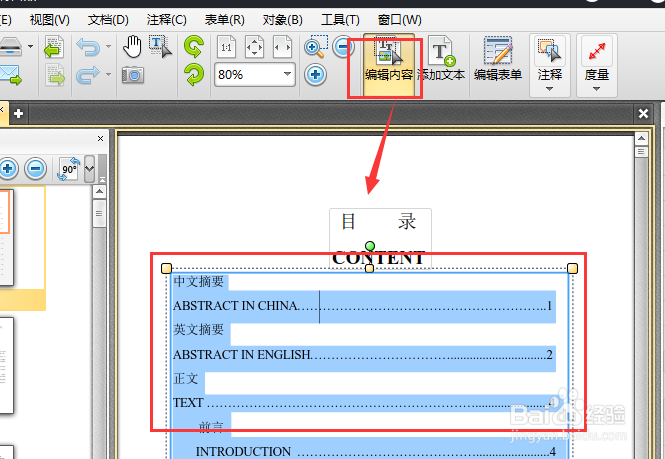Open the undo history dropdown arrow
Viewport: 665px width, 459px height.
109,46
